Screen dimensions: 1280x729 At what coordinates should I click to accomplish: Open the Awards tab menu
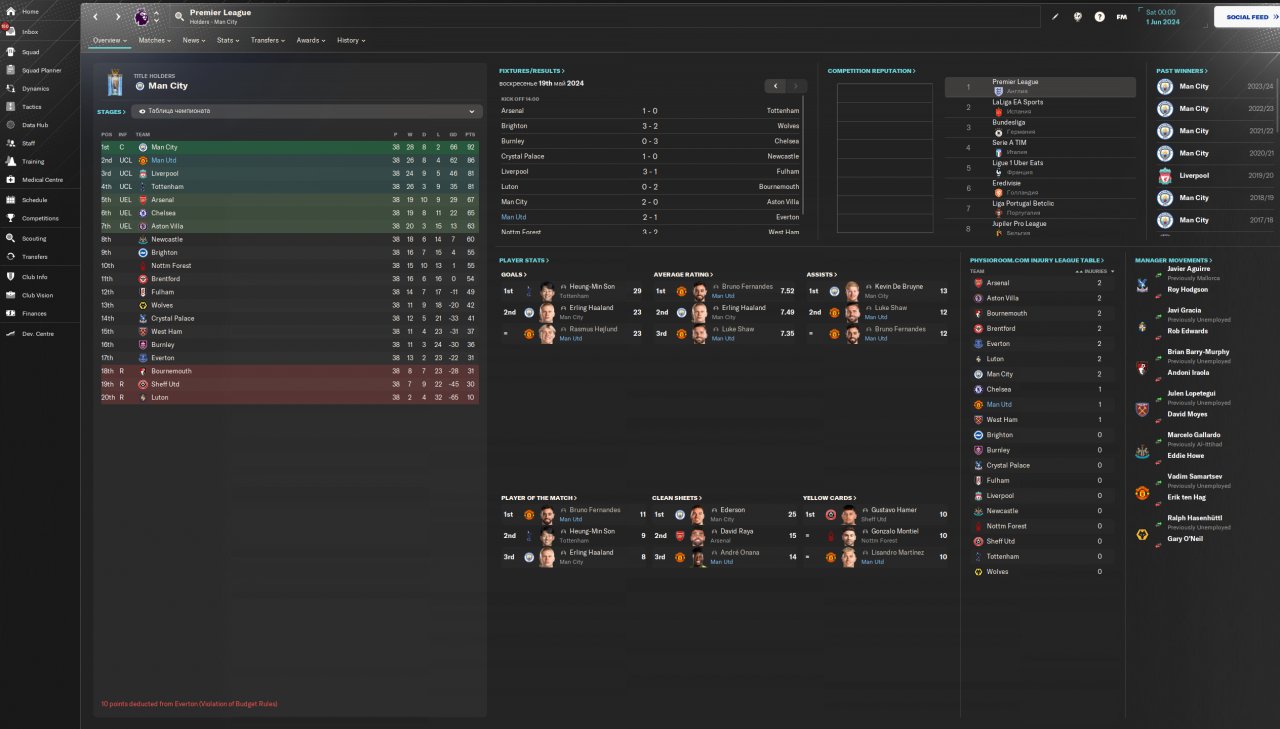pos(311,41)
